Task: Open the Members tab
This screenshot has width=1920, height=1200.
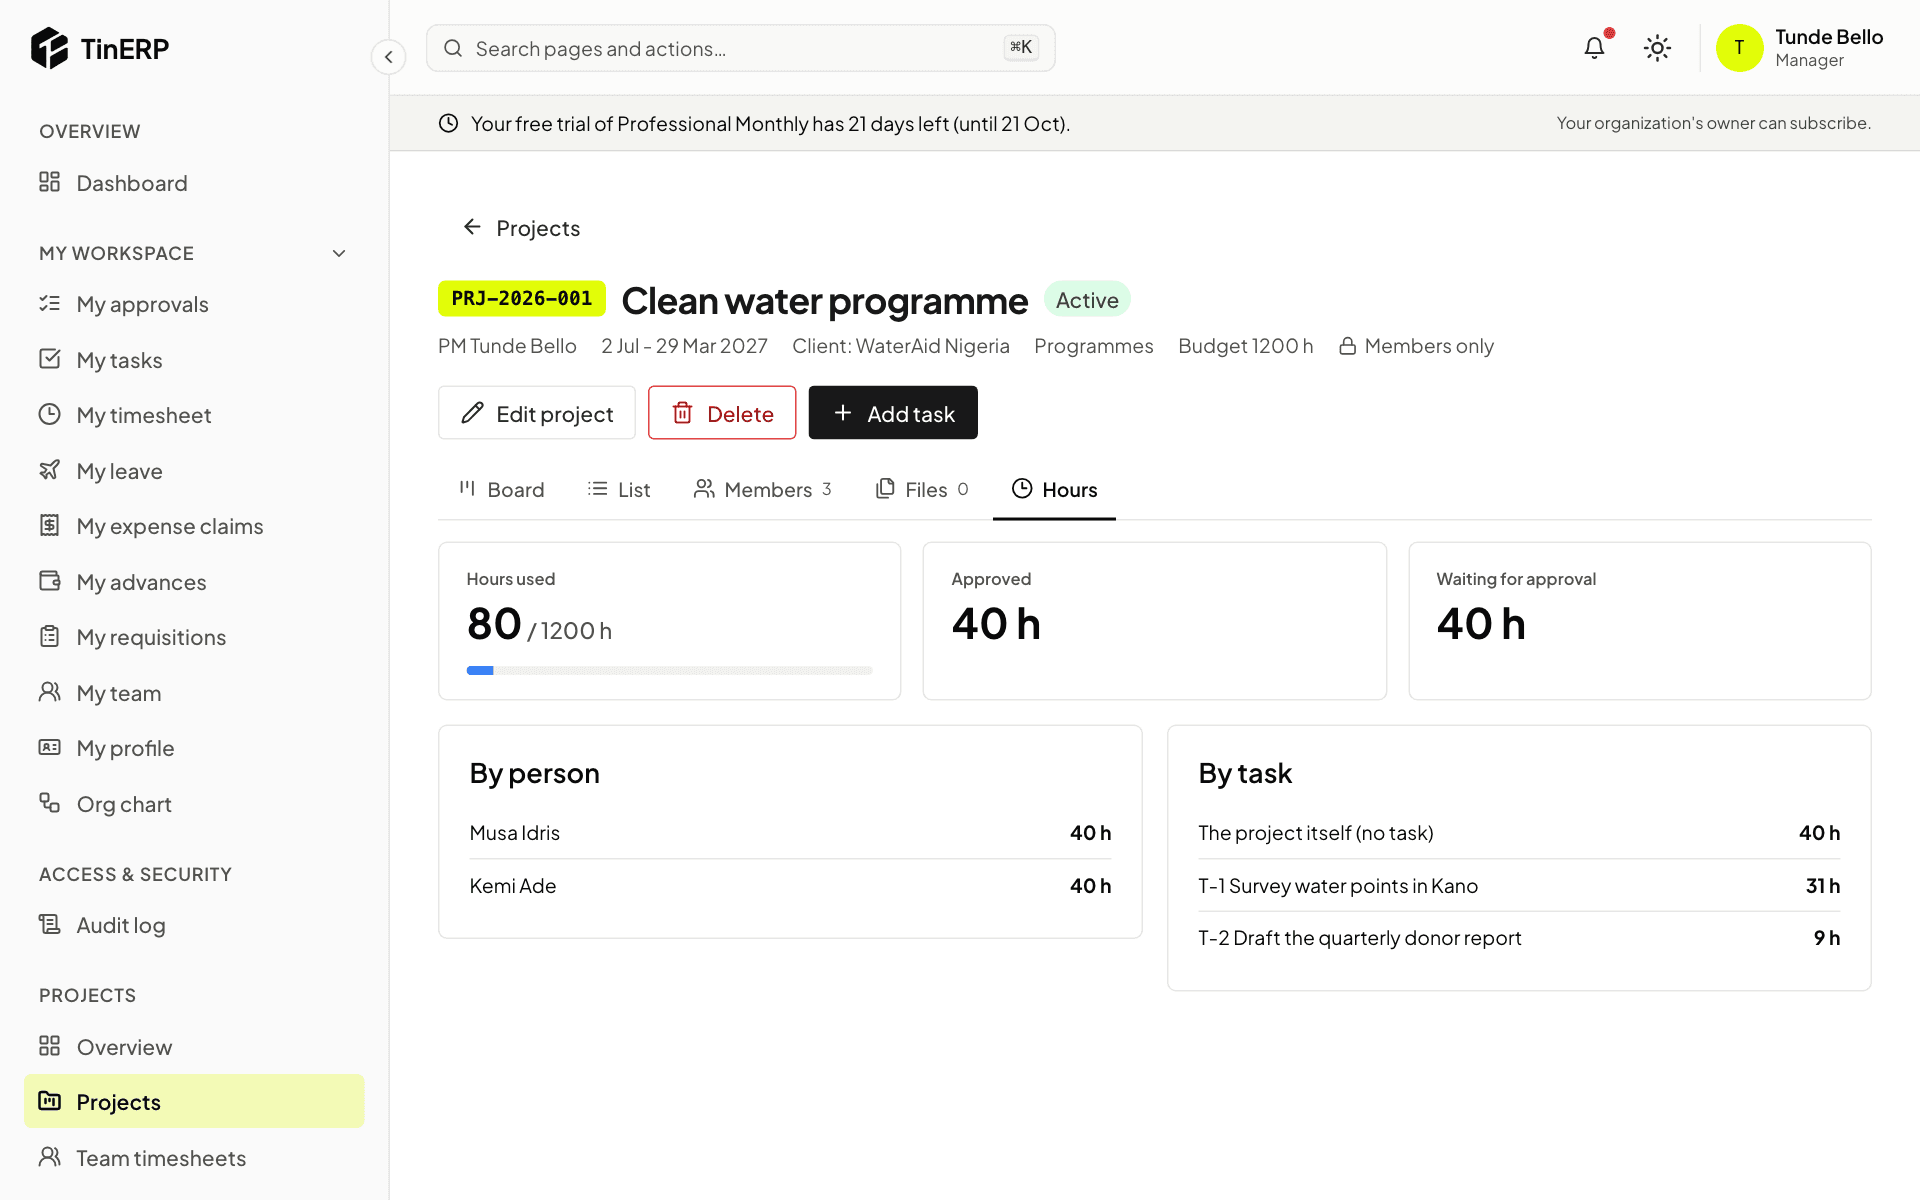Action: 763,489
